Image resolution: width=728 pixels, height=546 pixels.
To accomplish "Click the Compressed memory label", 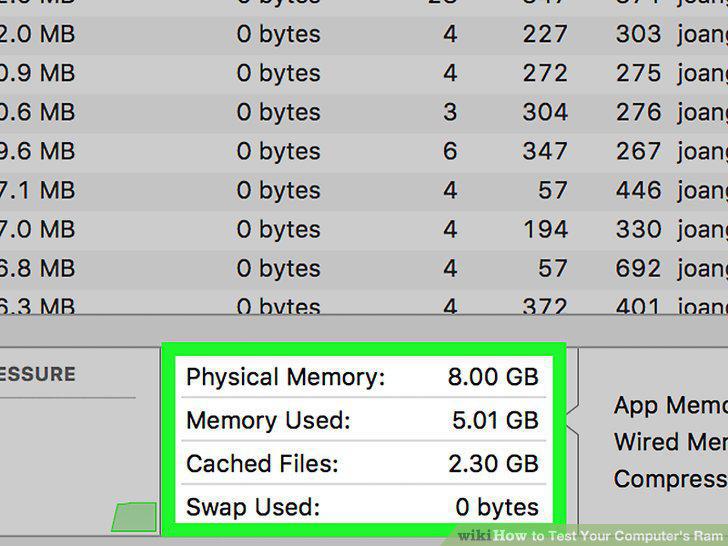I will 670,479.
